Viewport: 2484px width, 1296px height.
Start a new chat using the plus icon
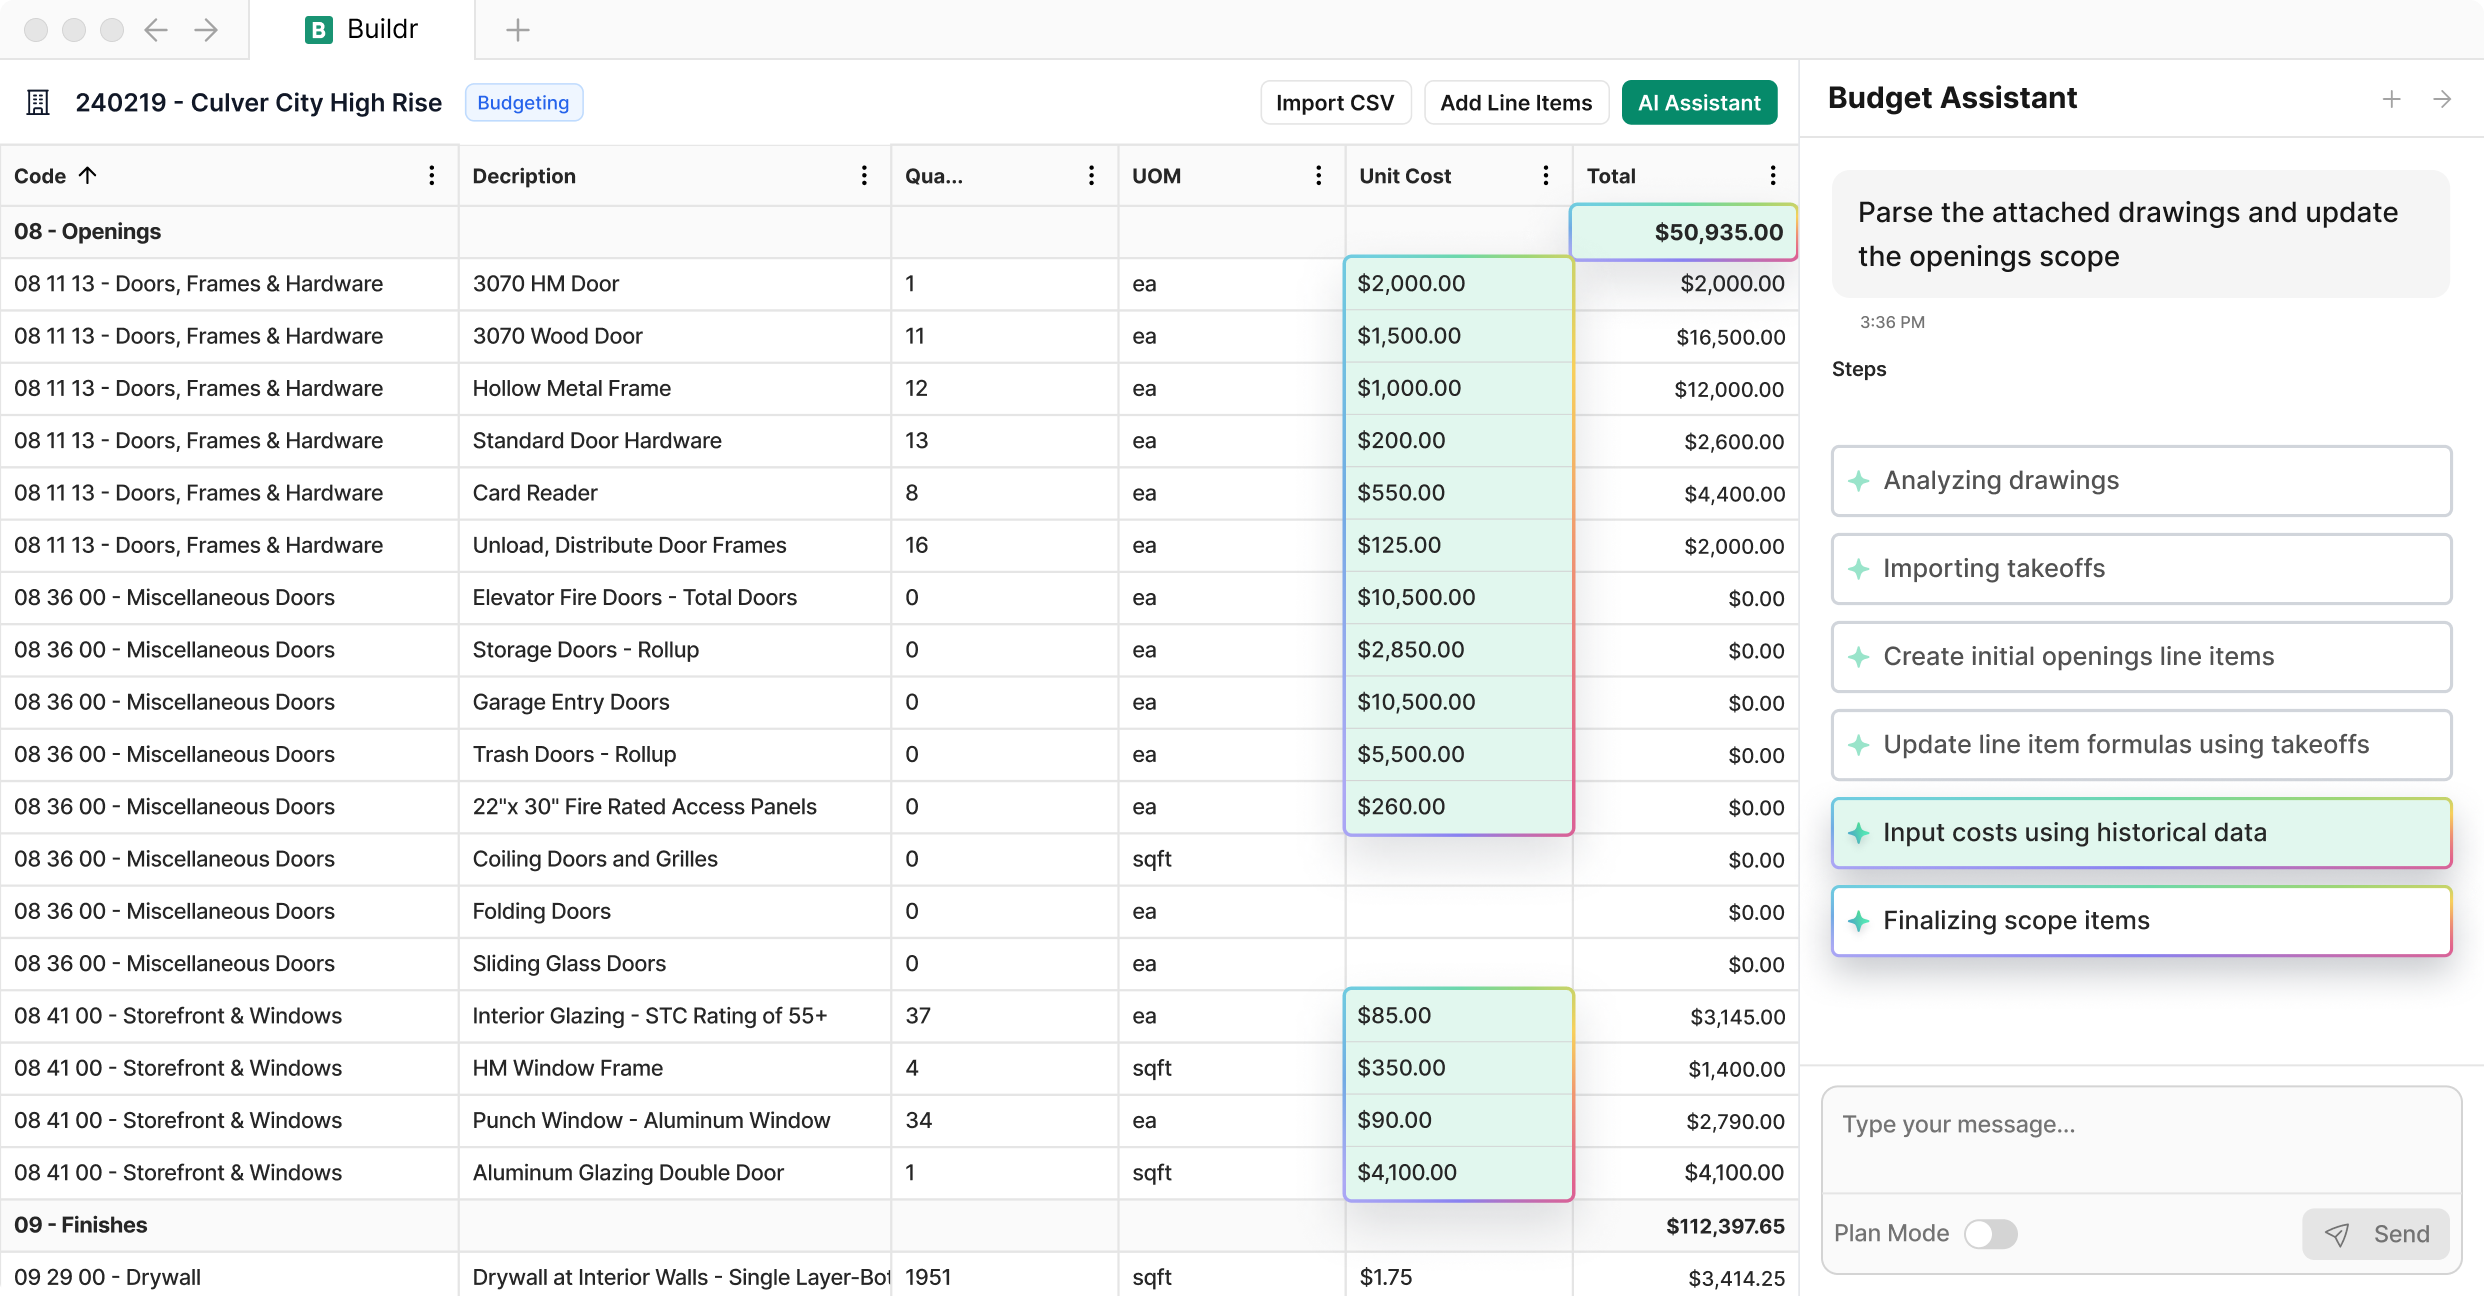[x=2391, y=98]
